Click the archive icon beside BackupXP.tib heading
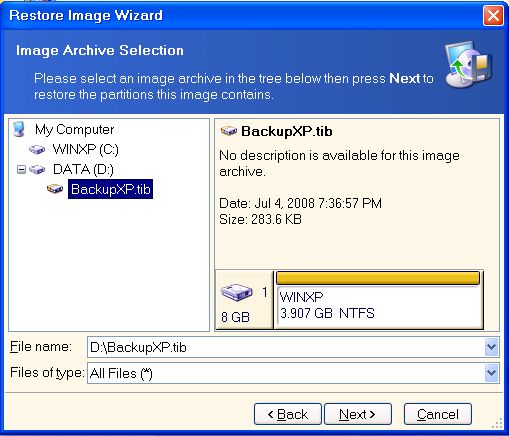This screenshot has width=509, height=436. [229, 131]
